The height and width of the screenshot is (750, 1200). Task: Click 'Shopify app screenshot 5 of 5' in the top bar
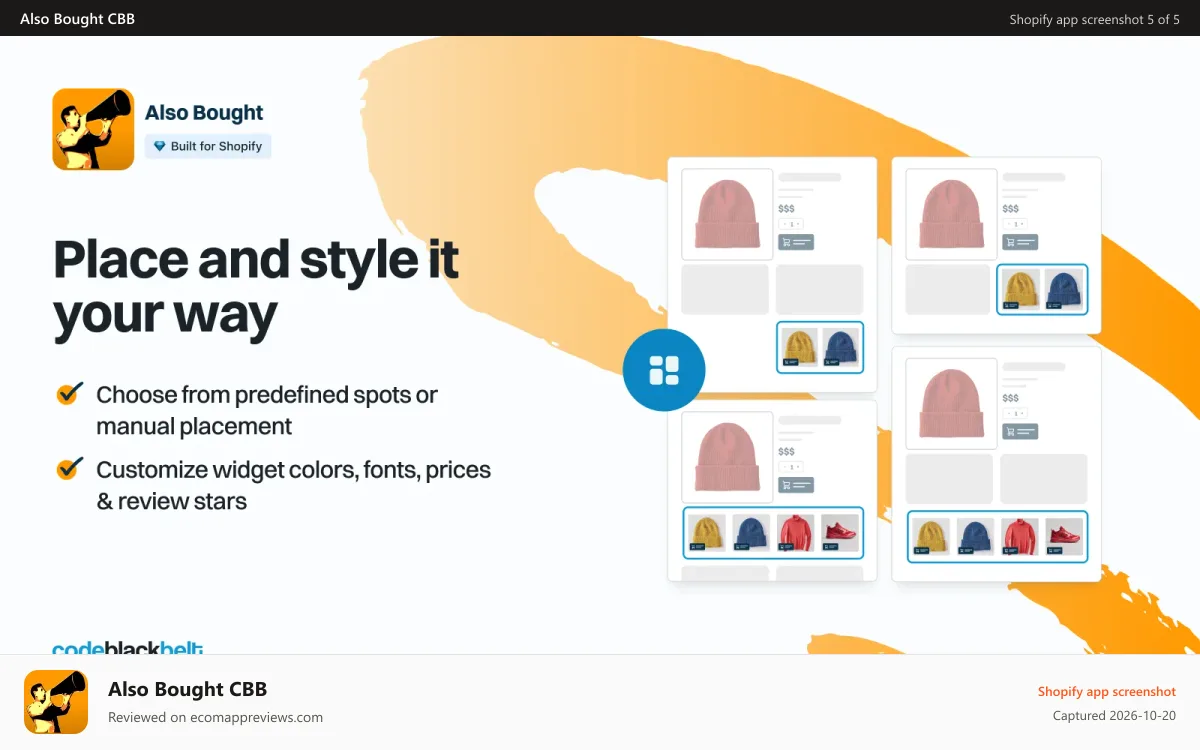[1094, 19]
